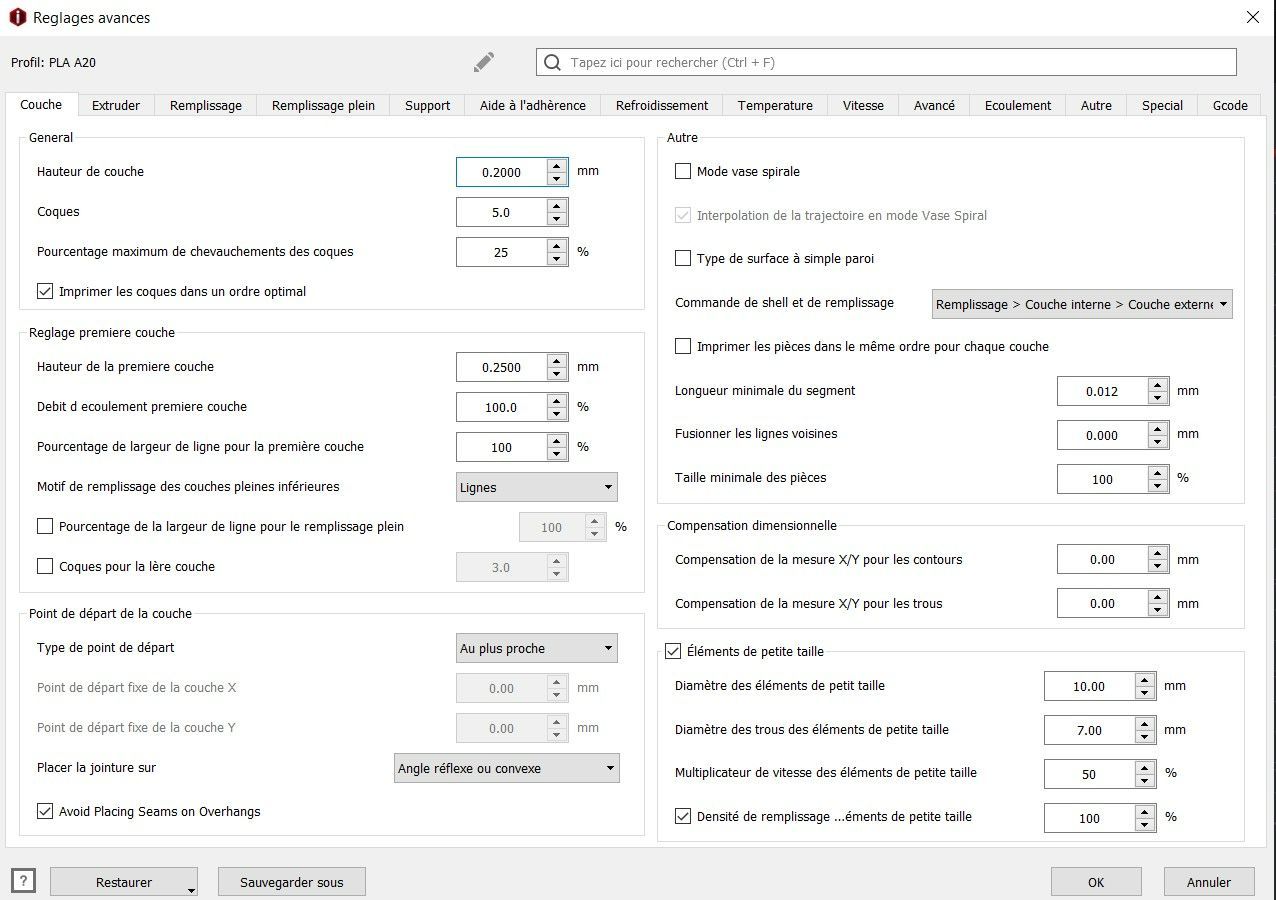
Task: Increase compensation X/Y pour les contours
Action: [x=1158, y=553]
